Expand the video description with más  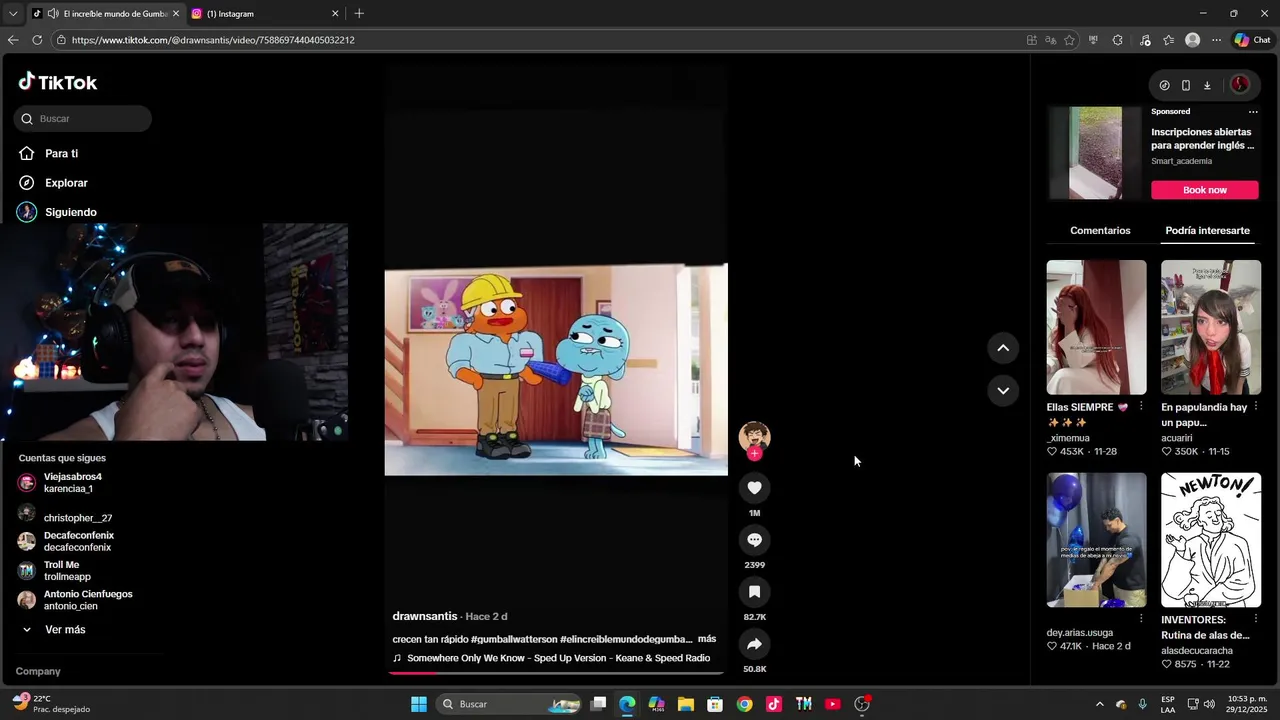[707, 639]
